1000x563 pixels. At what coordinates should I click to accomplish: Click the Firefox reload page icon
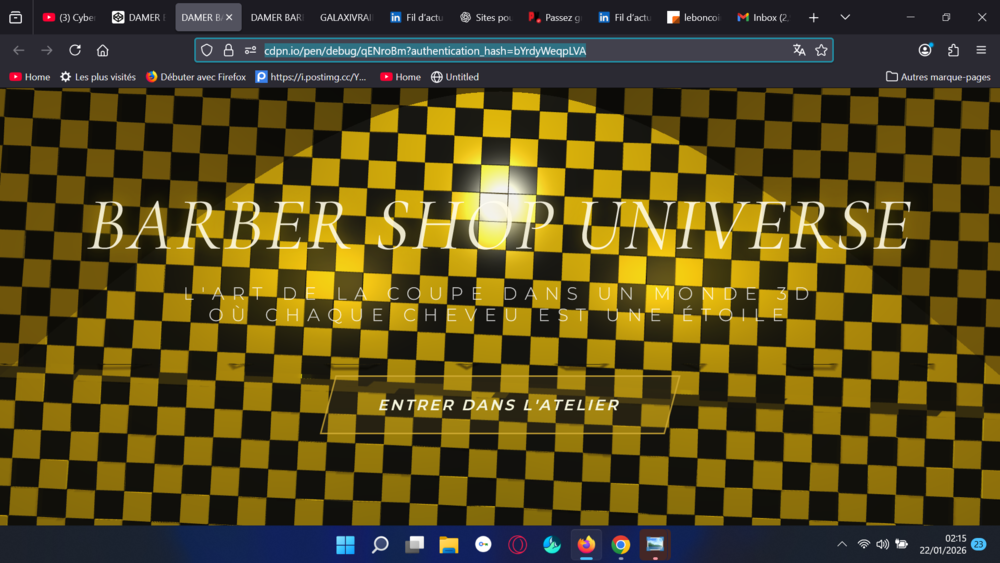coord(75,50)
